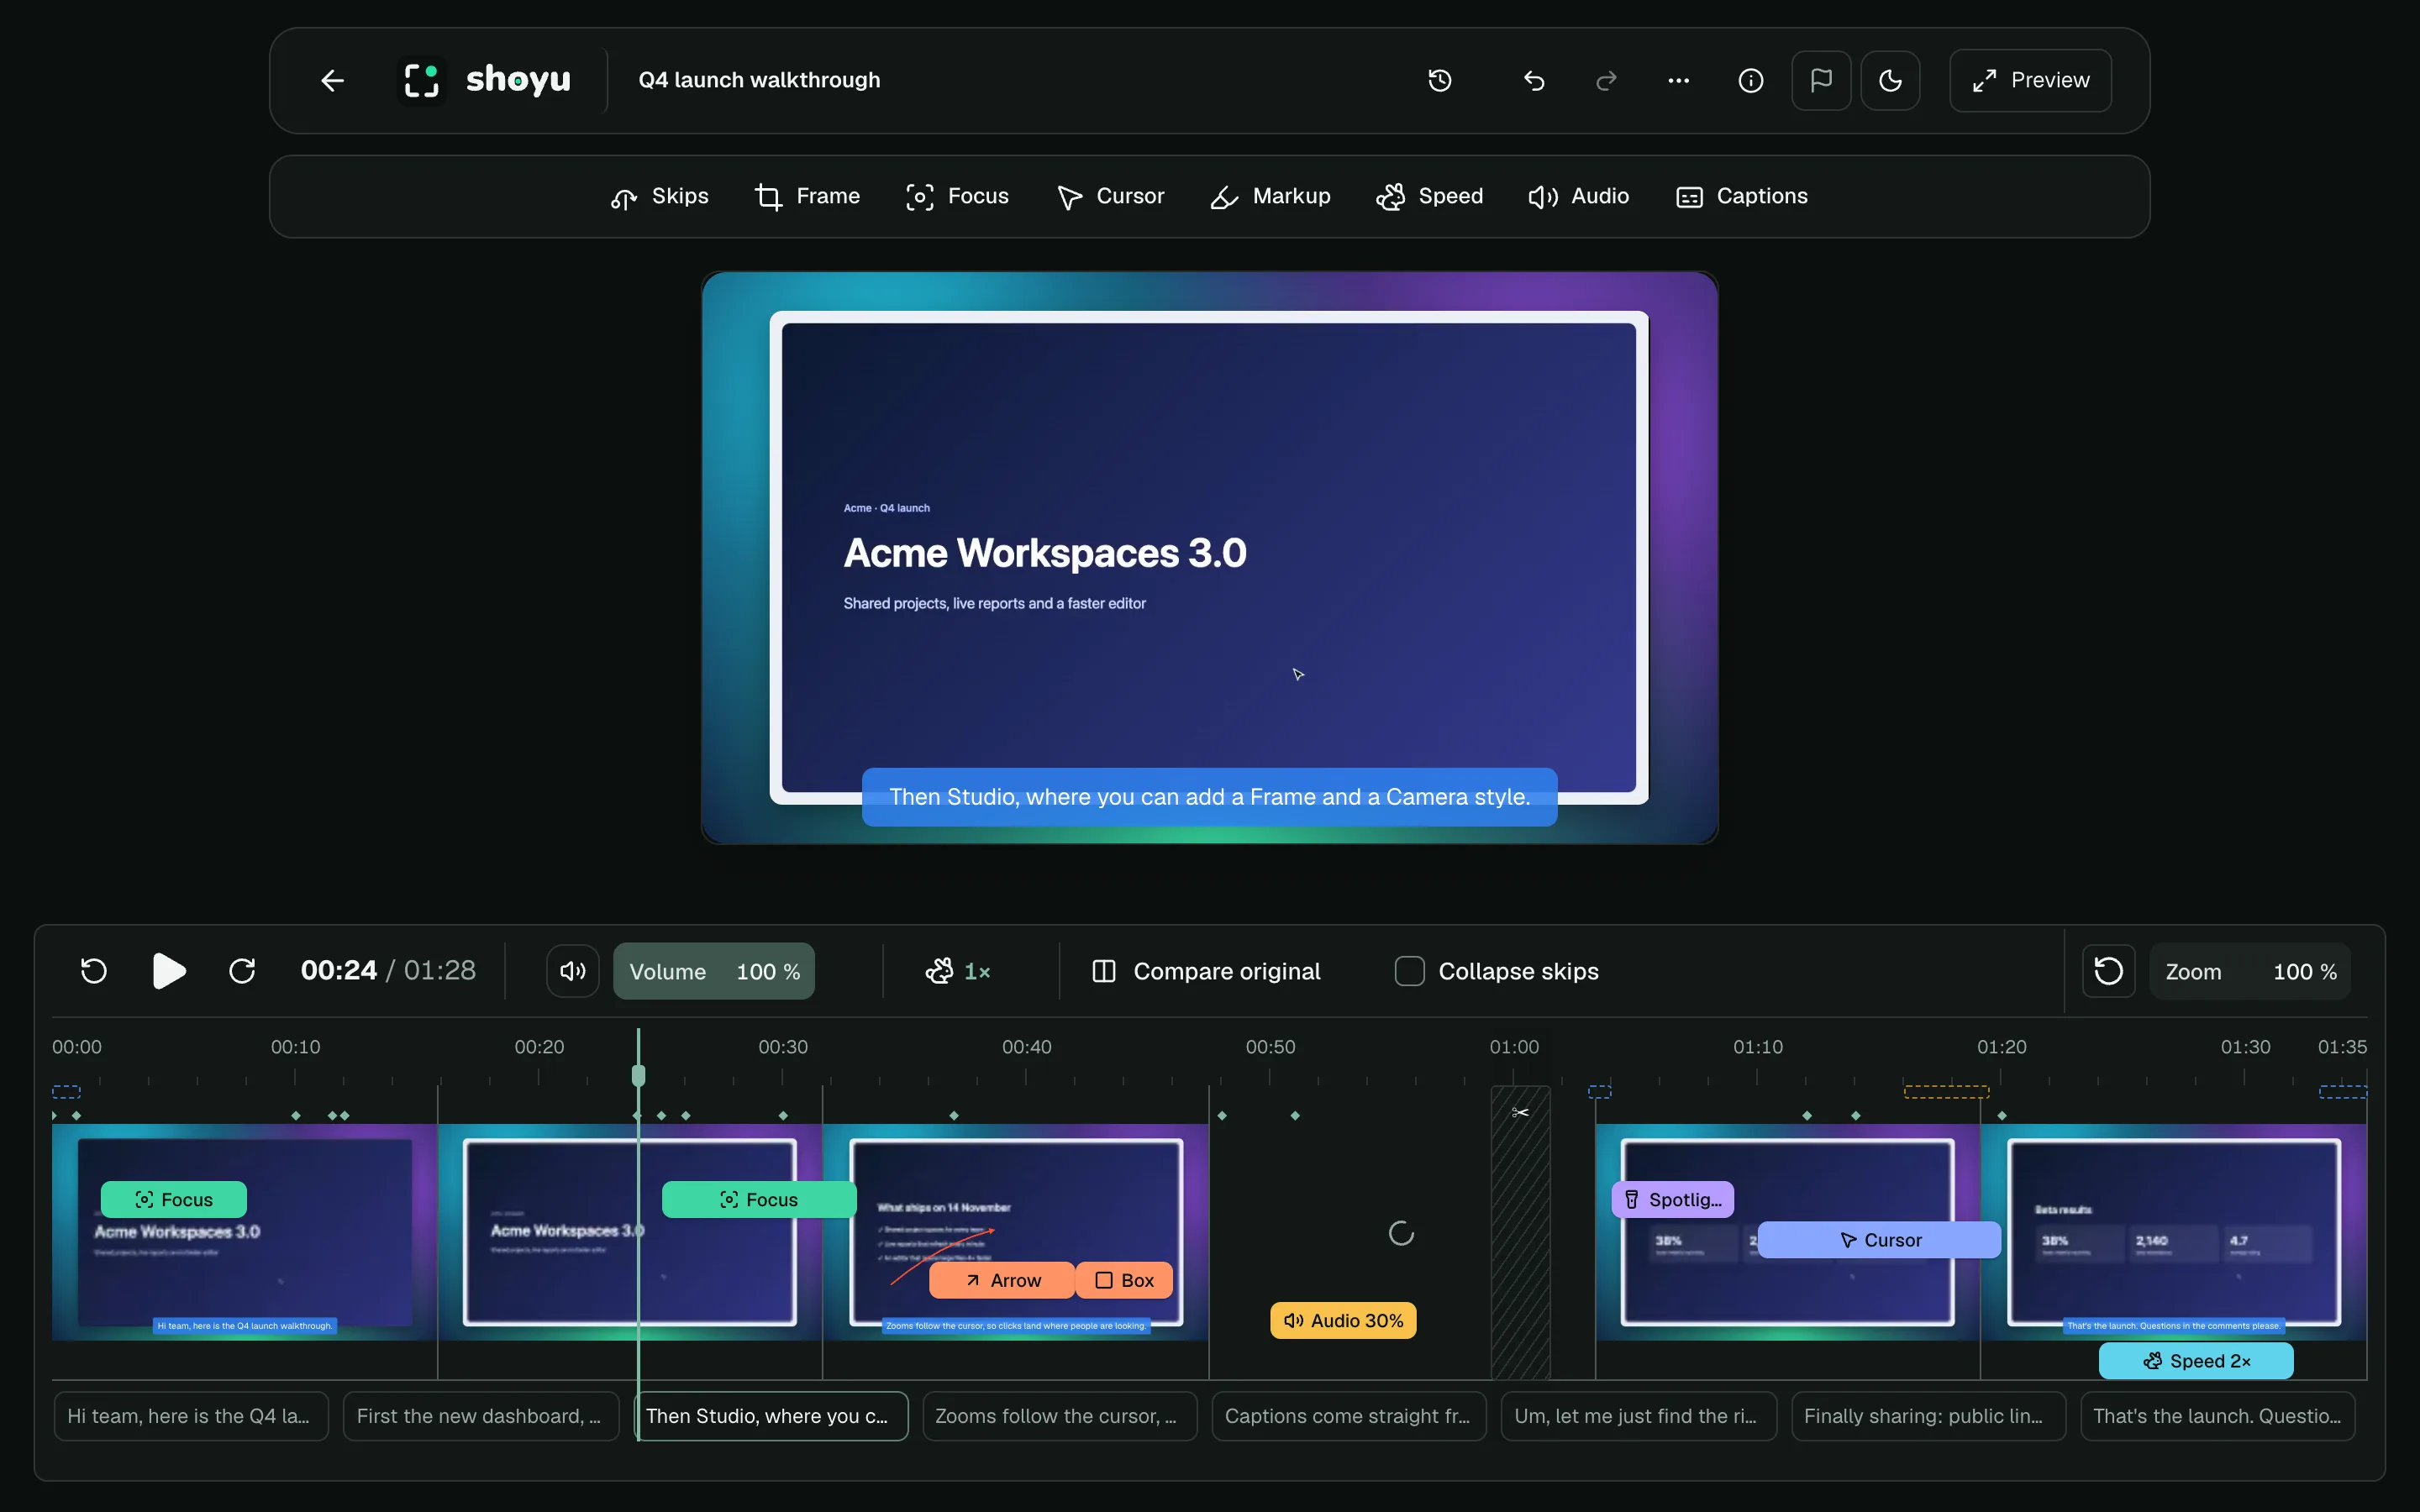Select the Box markup clip
Image resolution: width=2420 pixels, height=1512 pixels.
(x=1124, y=1280)
